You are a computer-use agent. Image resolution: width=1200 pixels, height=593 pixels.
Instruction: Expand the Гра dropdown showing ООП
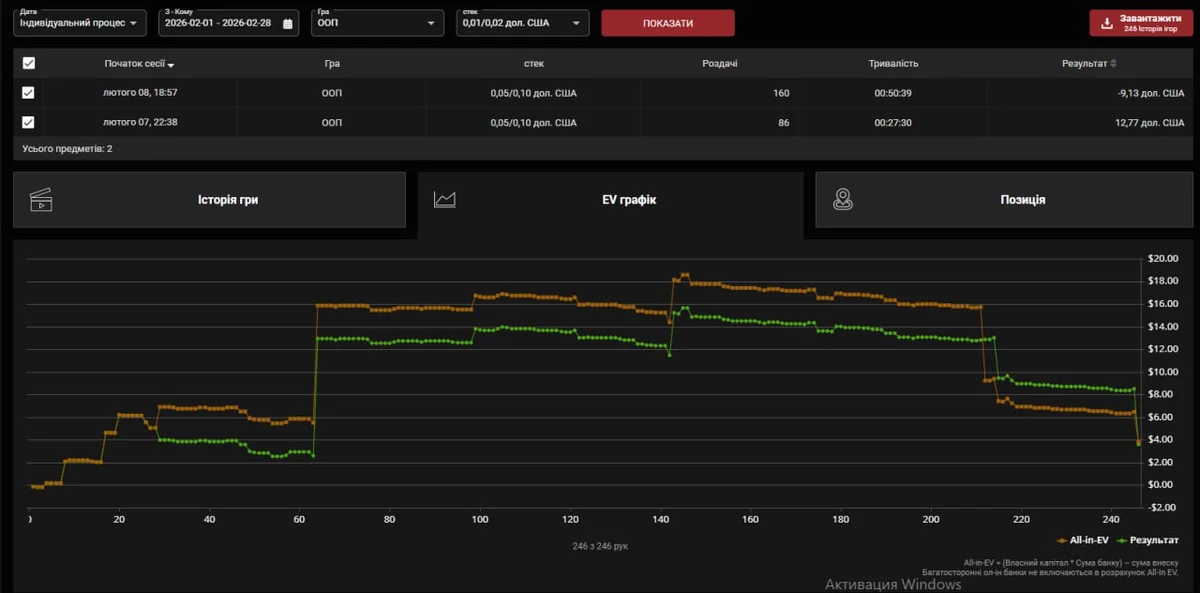click(377, 23)
